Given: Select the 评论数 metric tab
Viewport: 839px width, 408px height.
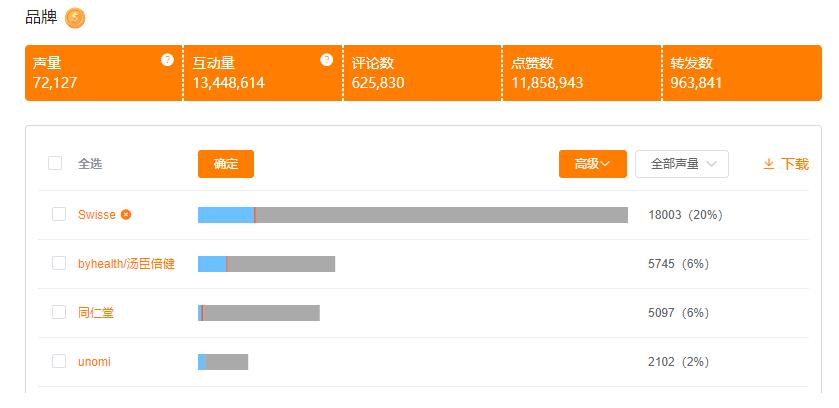Looking at the screenshot, I should [422, 72].
